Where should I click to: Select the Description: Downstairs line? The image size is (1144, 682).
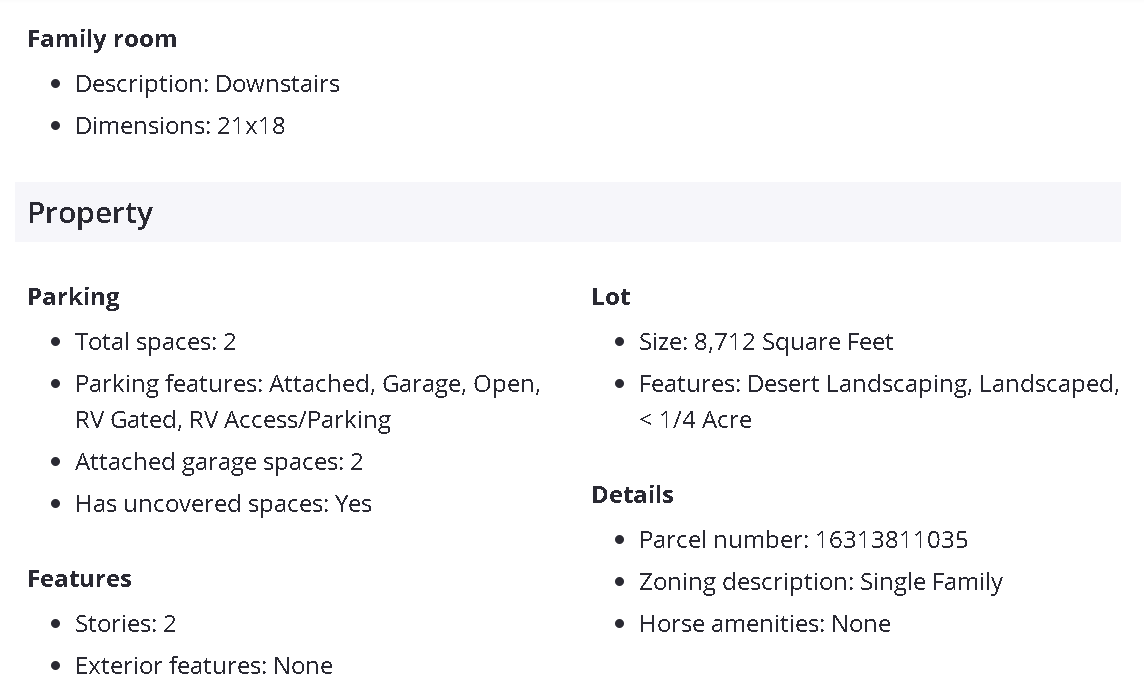pos(207,84)
